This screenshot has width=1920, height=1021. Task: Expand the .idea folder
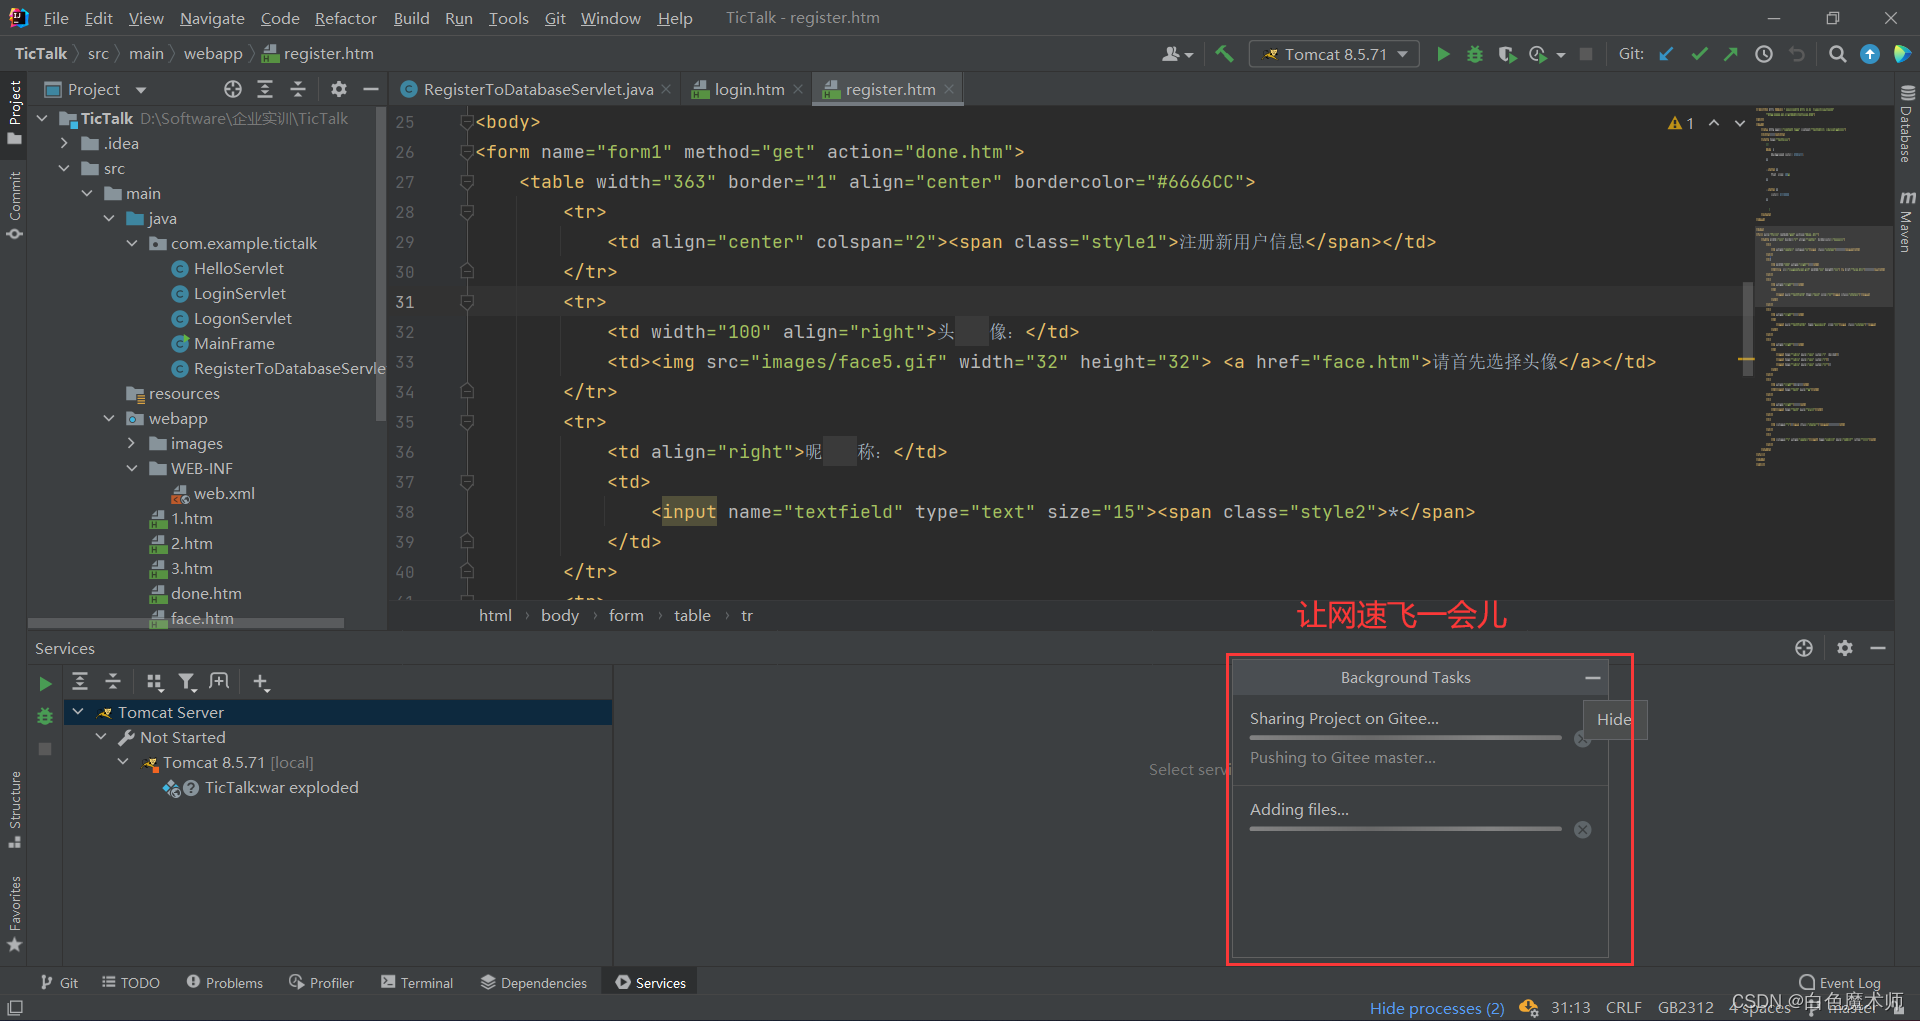pyautogui.click(x=65, y=143)
